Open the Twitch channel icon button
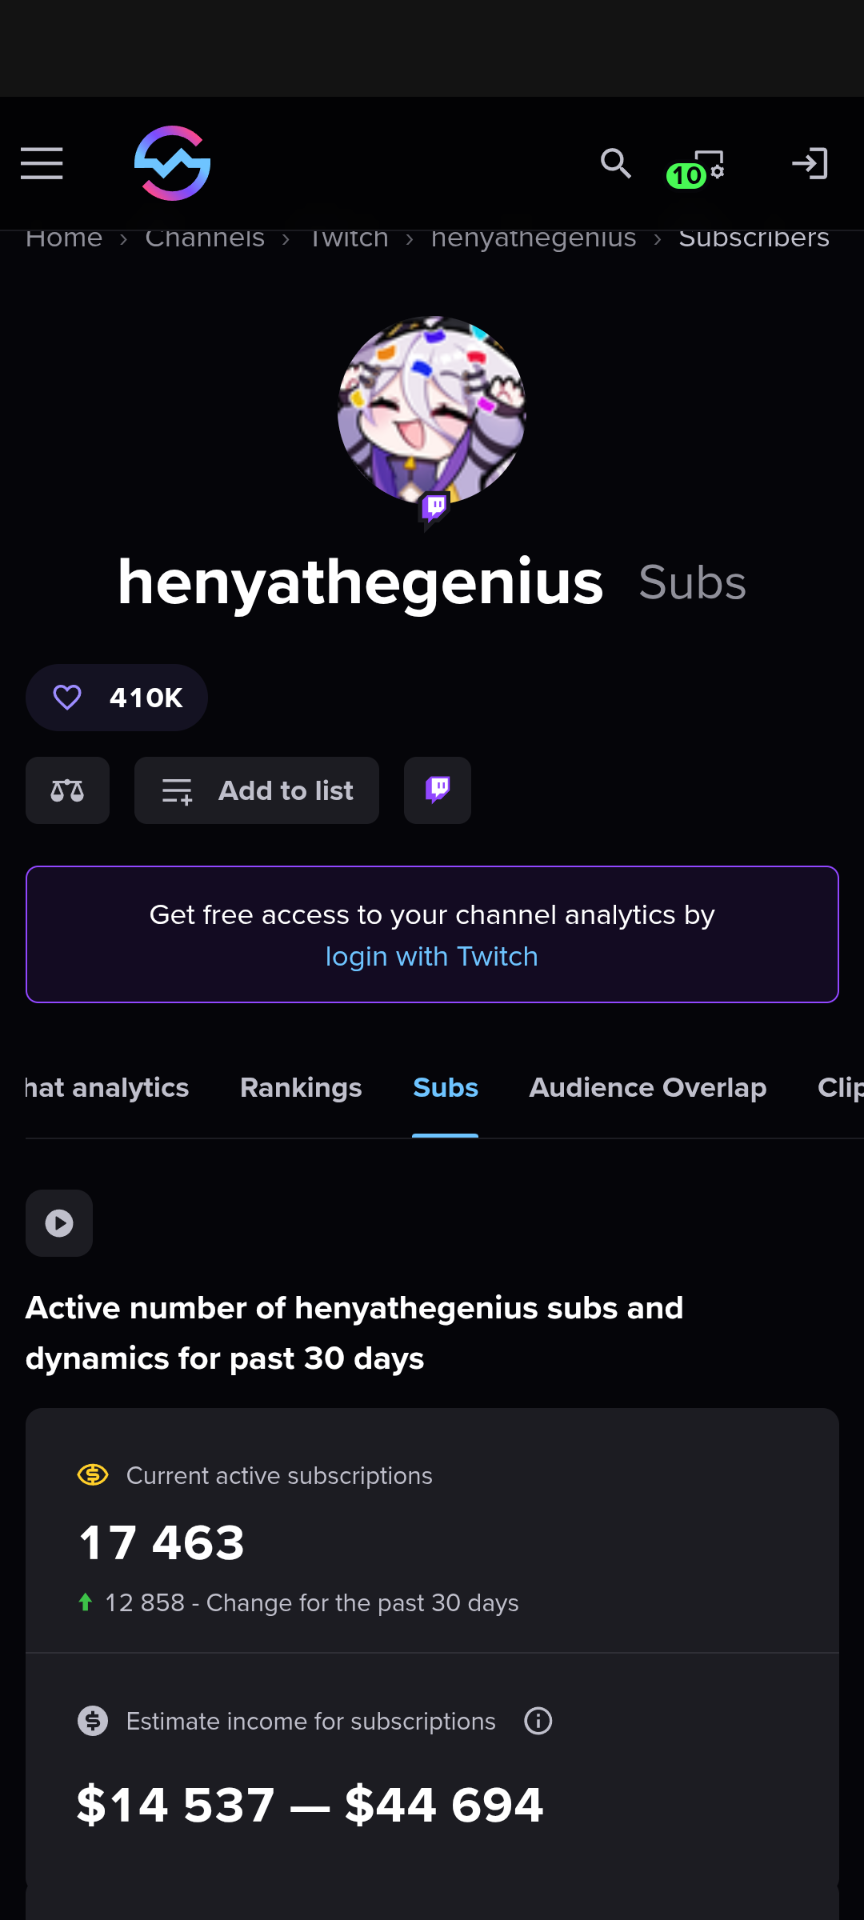This screenshot has width=864, height=1920. click(437, 791)
